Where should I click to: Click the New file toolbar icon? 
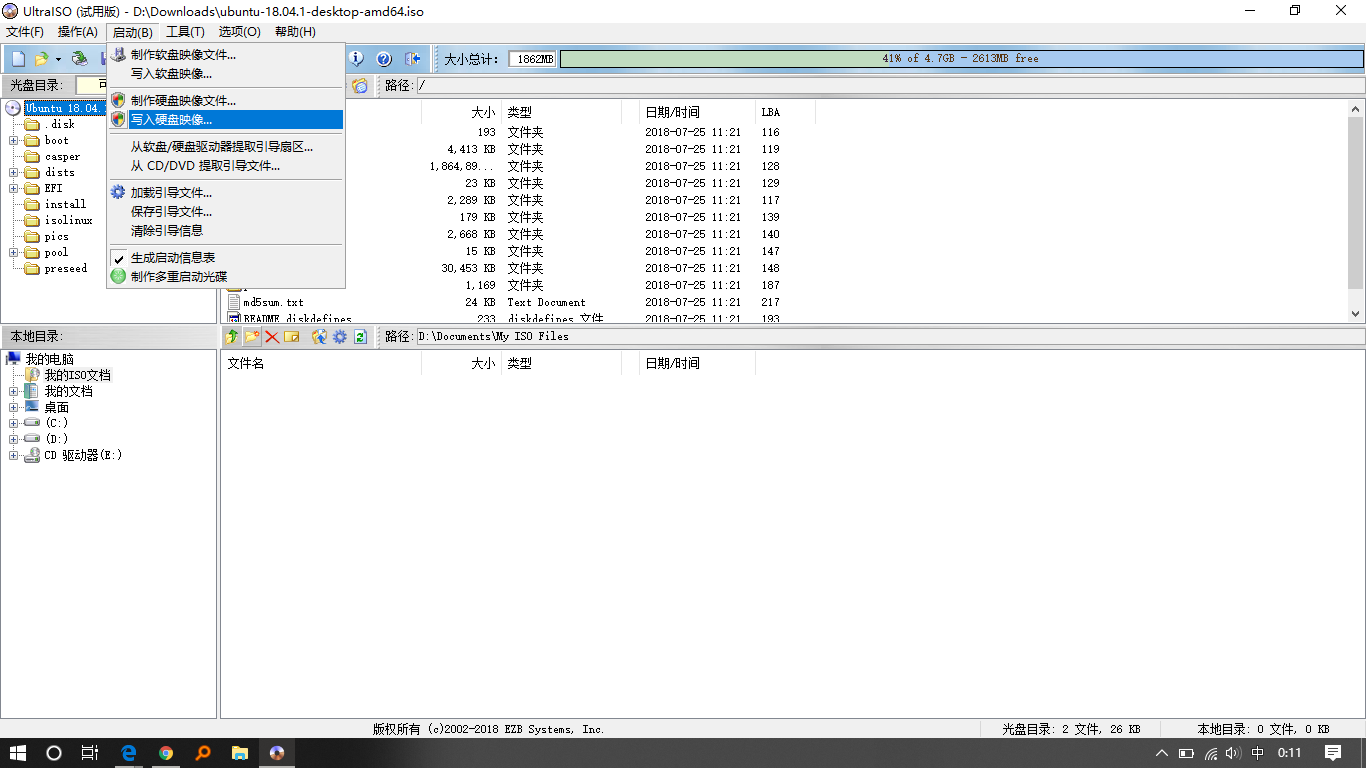[x=18, y=59]
